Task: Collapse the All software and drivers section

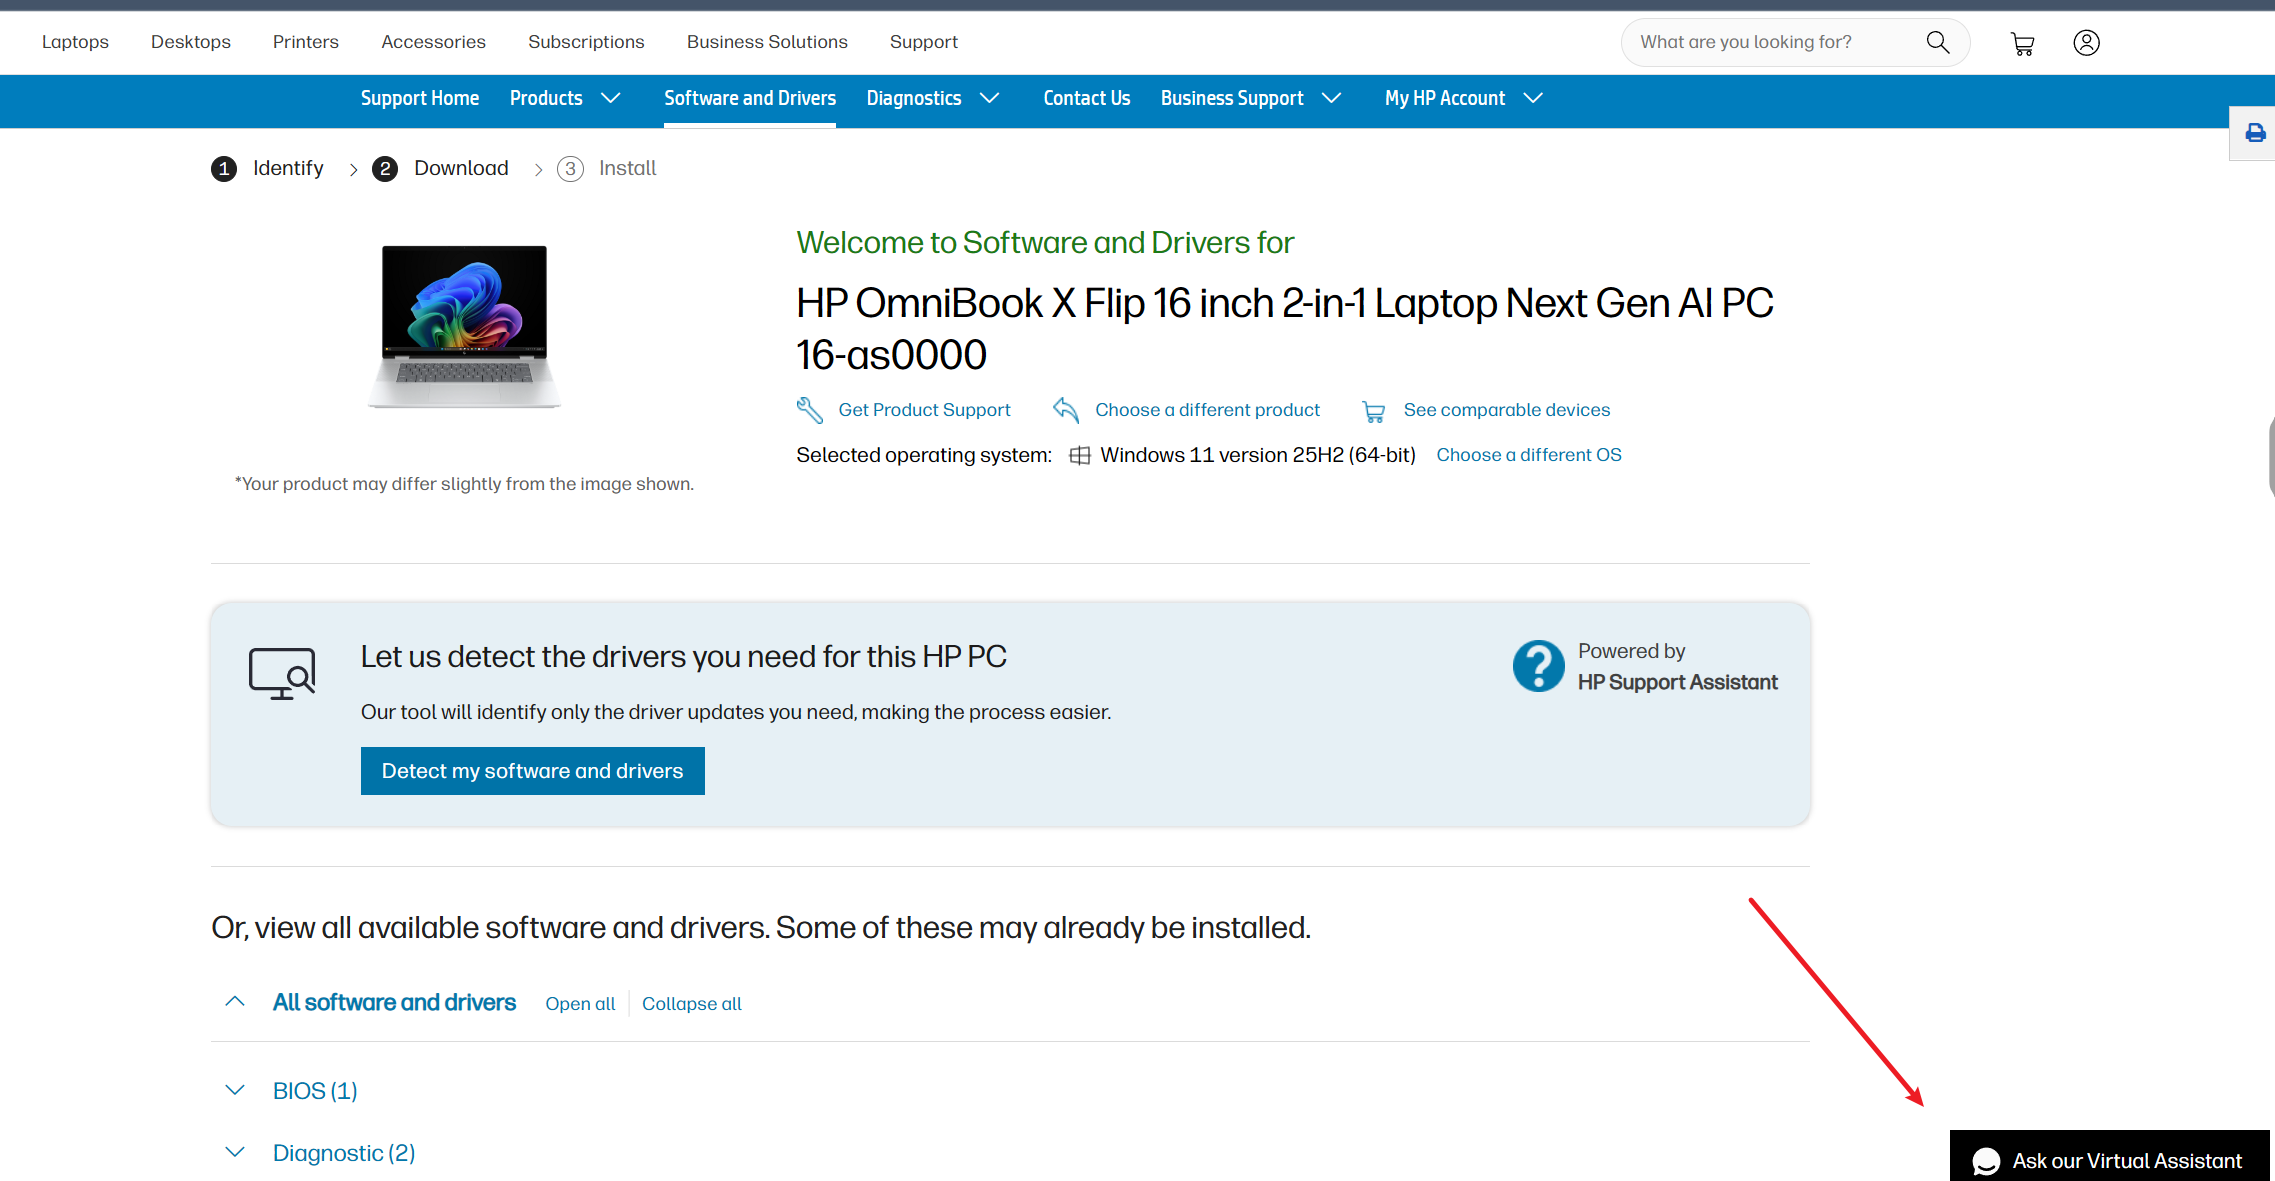Action: pyautogui.click(x=235, y=1002)
